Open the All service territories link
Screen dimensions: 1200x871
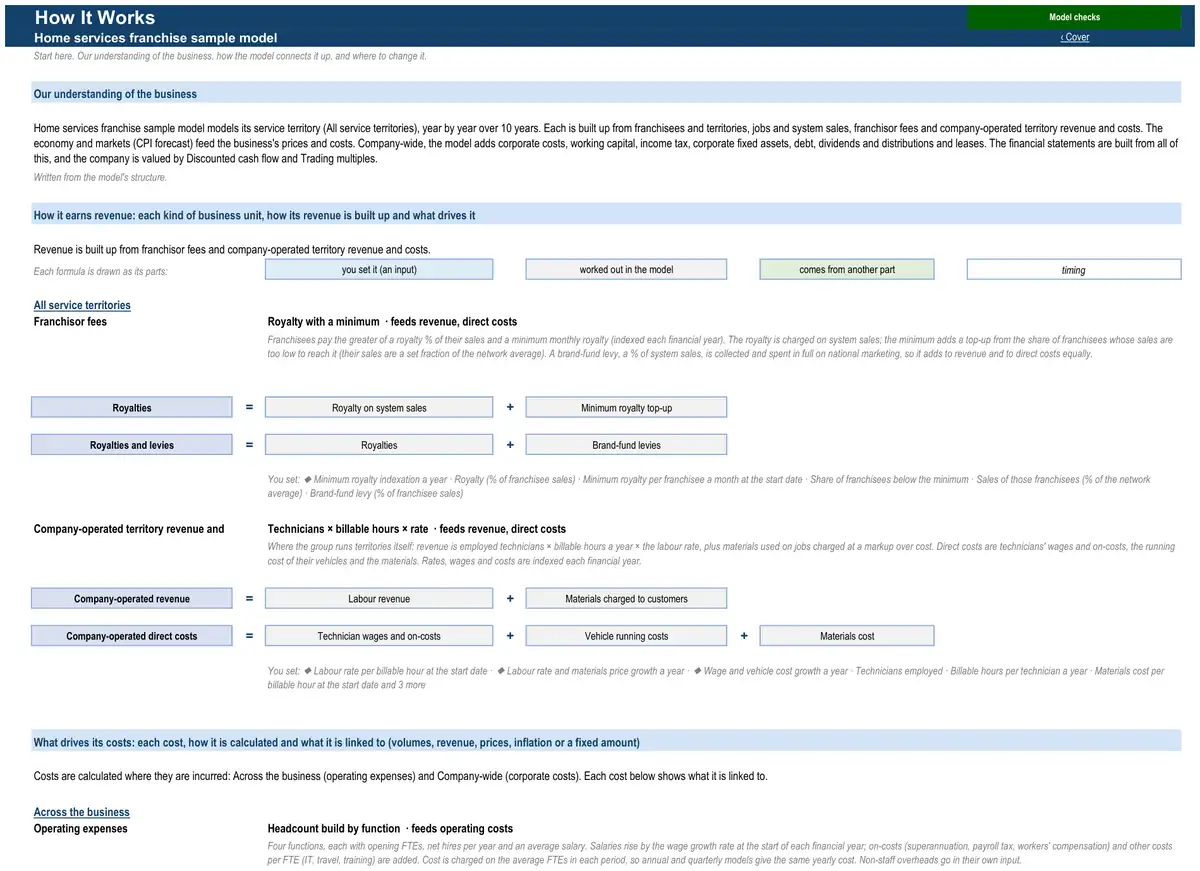(82, 305)
